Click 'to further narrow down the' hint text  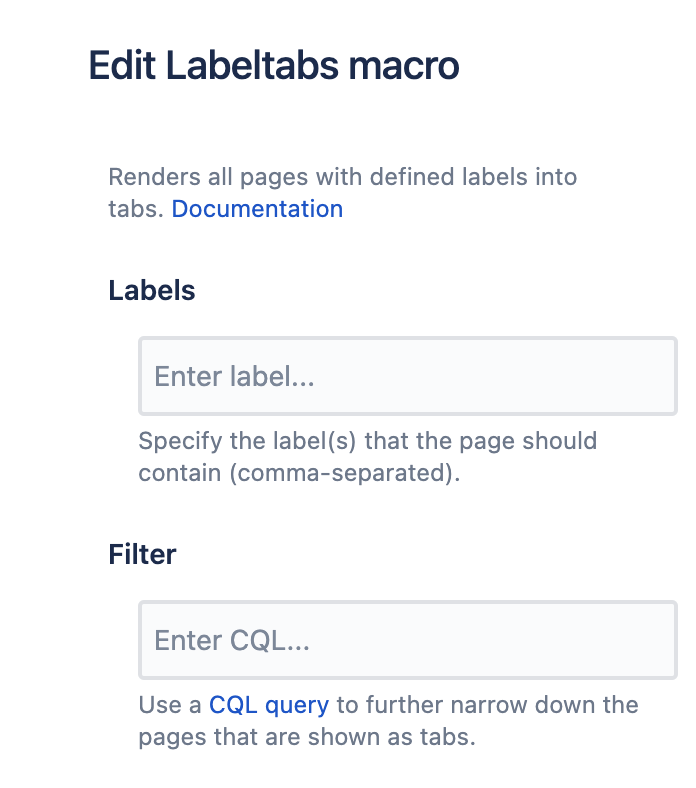(487, 705)
